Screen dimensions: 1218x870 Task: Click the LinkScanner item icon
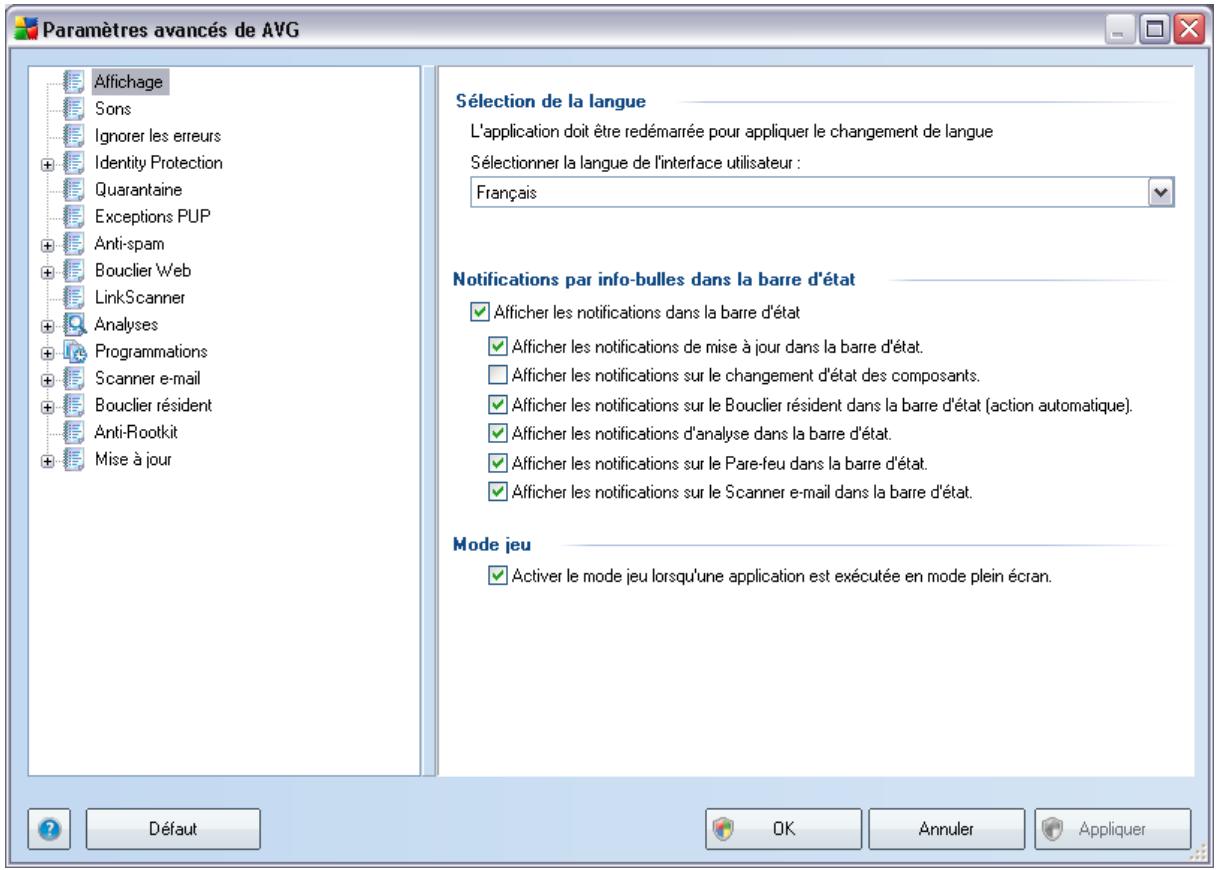point(72,297)
